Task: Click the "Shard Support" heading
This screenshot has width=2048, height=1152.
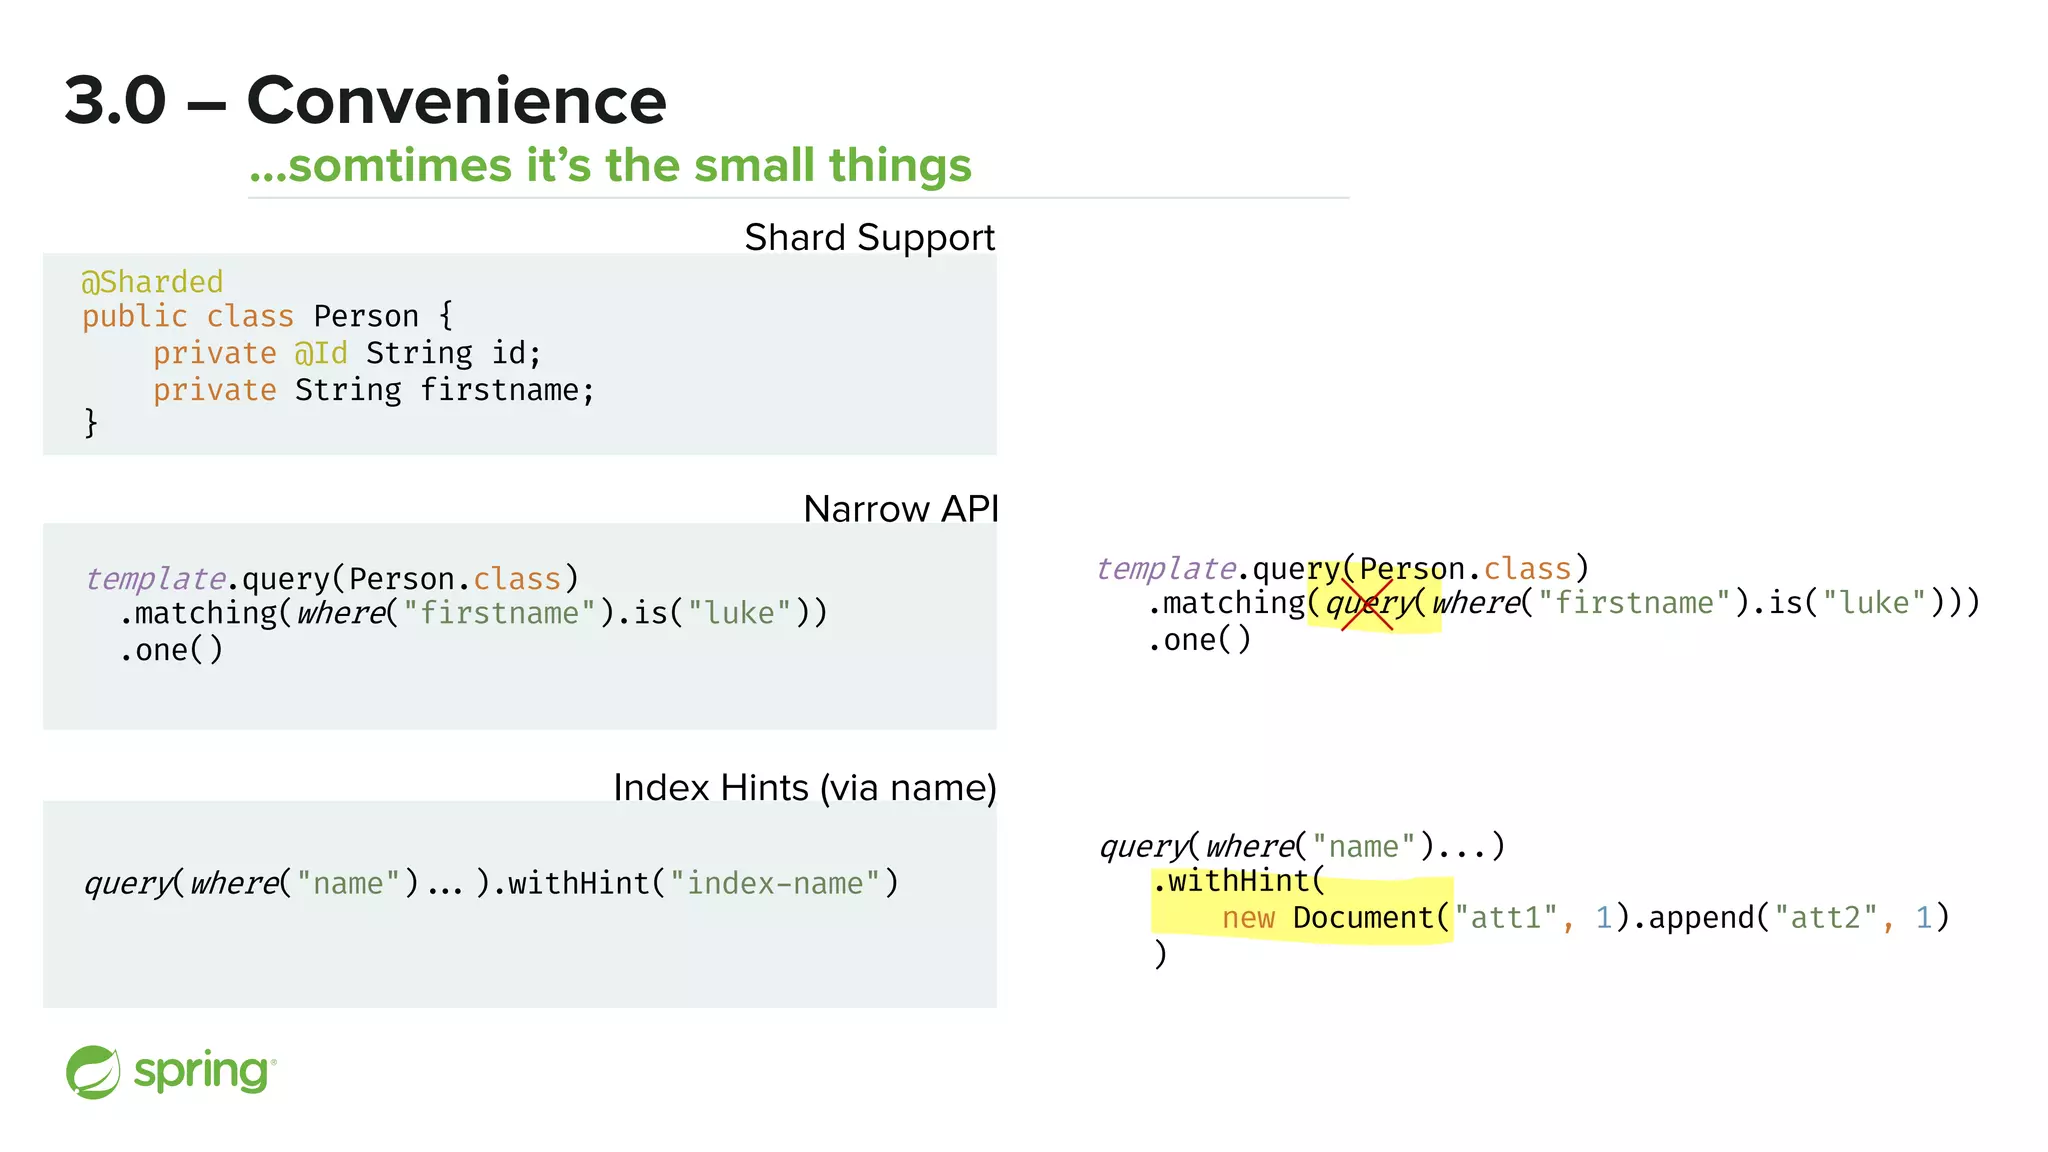Action: click(x=870, y=238)
